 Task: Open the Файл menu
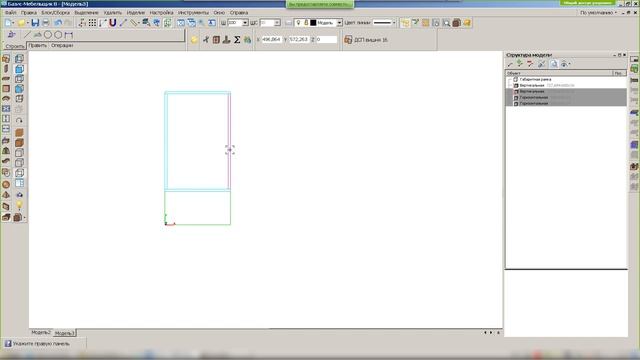click(11, 13)
